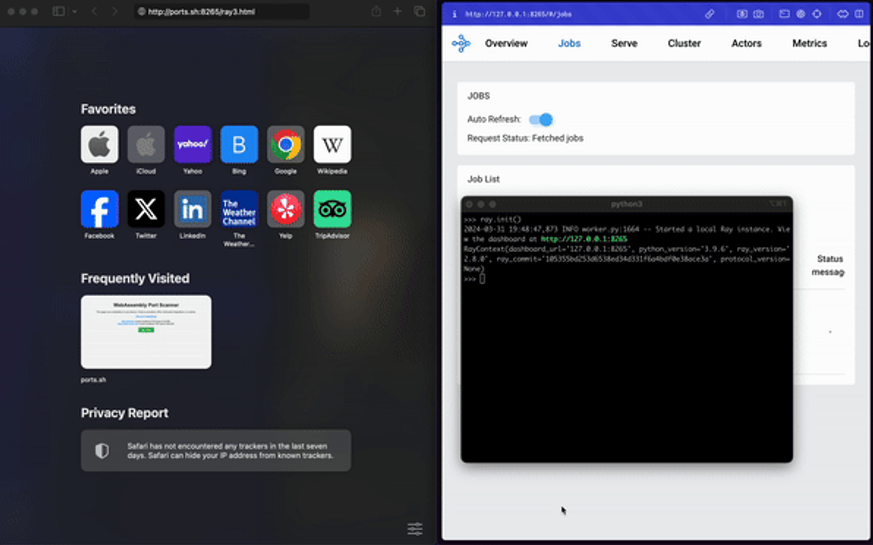
Task: Open the Google favorite
Action: click(286, 144)
